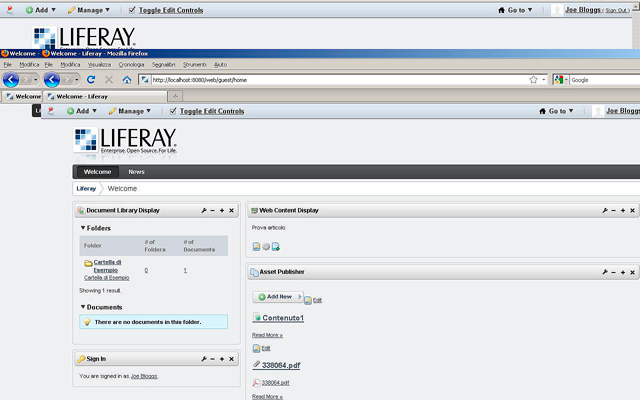Open Configuration wrench of Asset Publisher

pos(604,272)
